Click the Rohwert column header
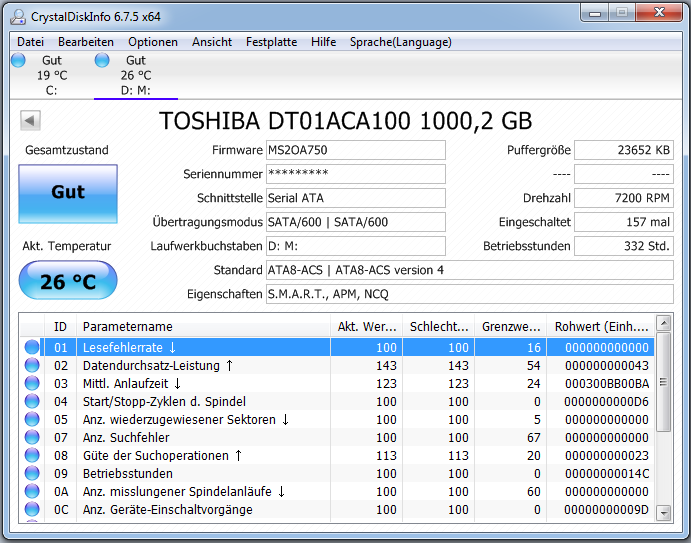Screen dimensions: 691x543 point(601,327)
